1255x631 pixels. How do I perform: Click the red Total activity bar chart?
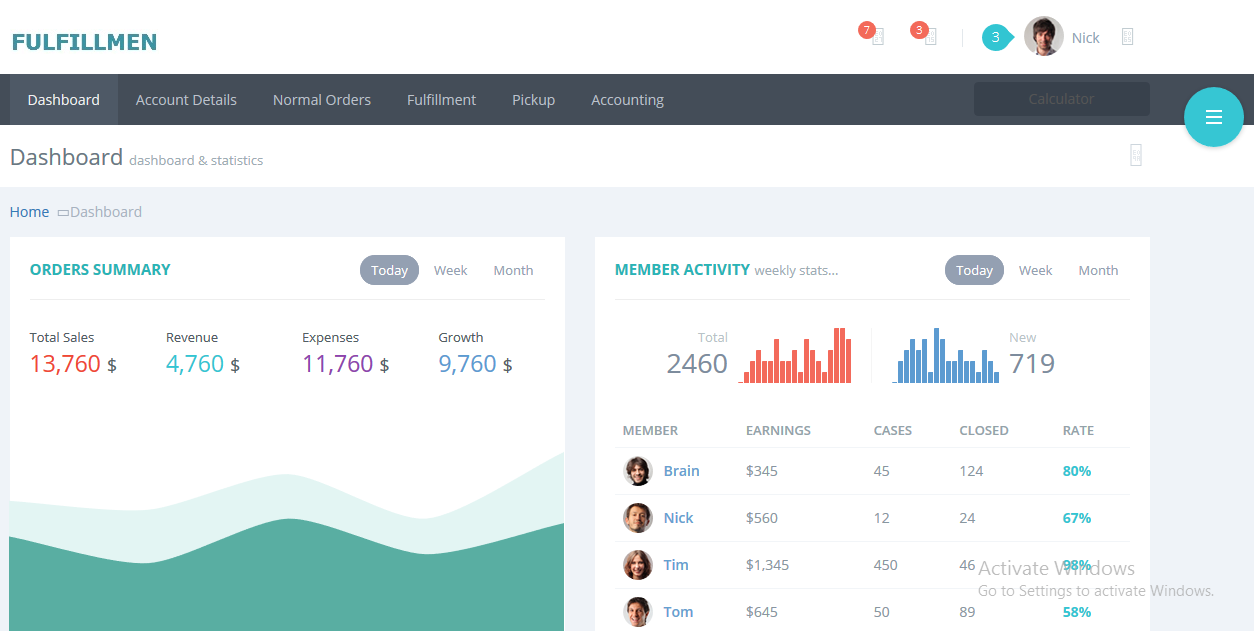[795, 355]
